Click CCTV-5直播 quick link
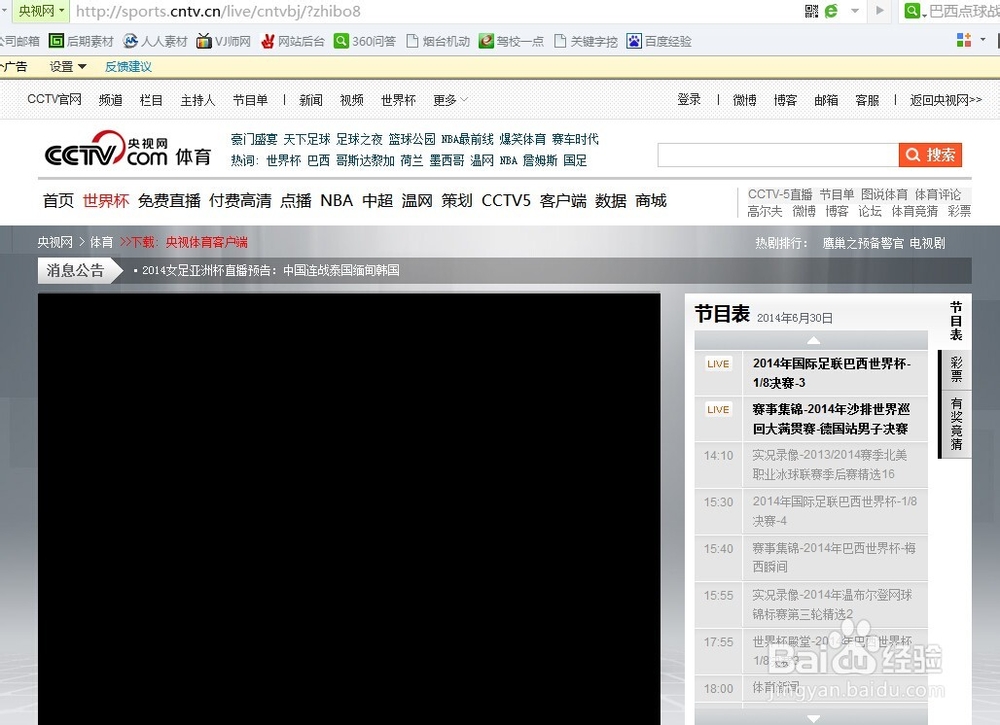 (x=780, y=194)
